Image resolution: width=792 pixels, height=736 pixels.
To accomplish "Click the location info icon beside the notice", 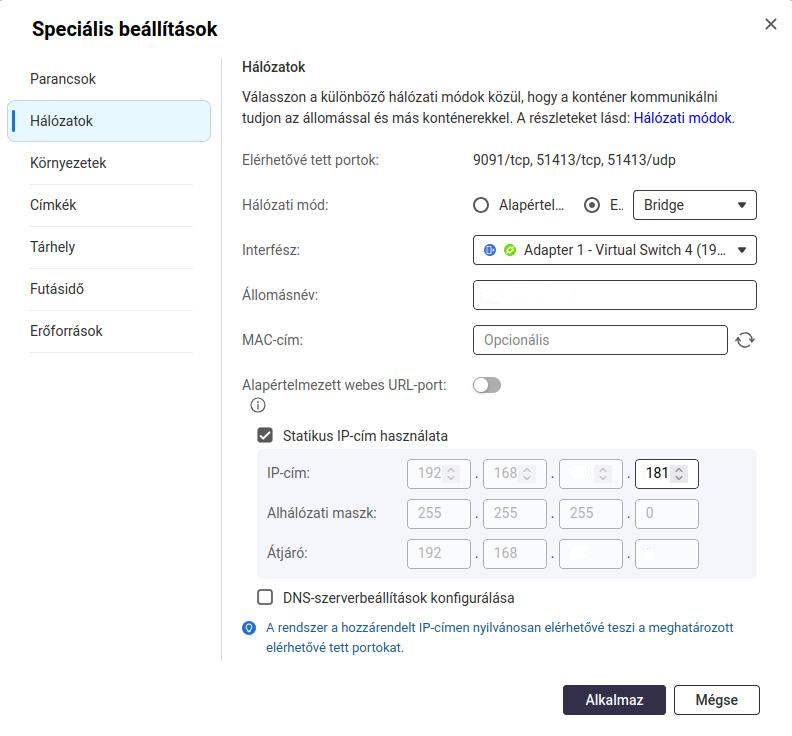I will click(249, 628).
